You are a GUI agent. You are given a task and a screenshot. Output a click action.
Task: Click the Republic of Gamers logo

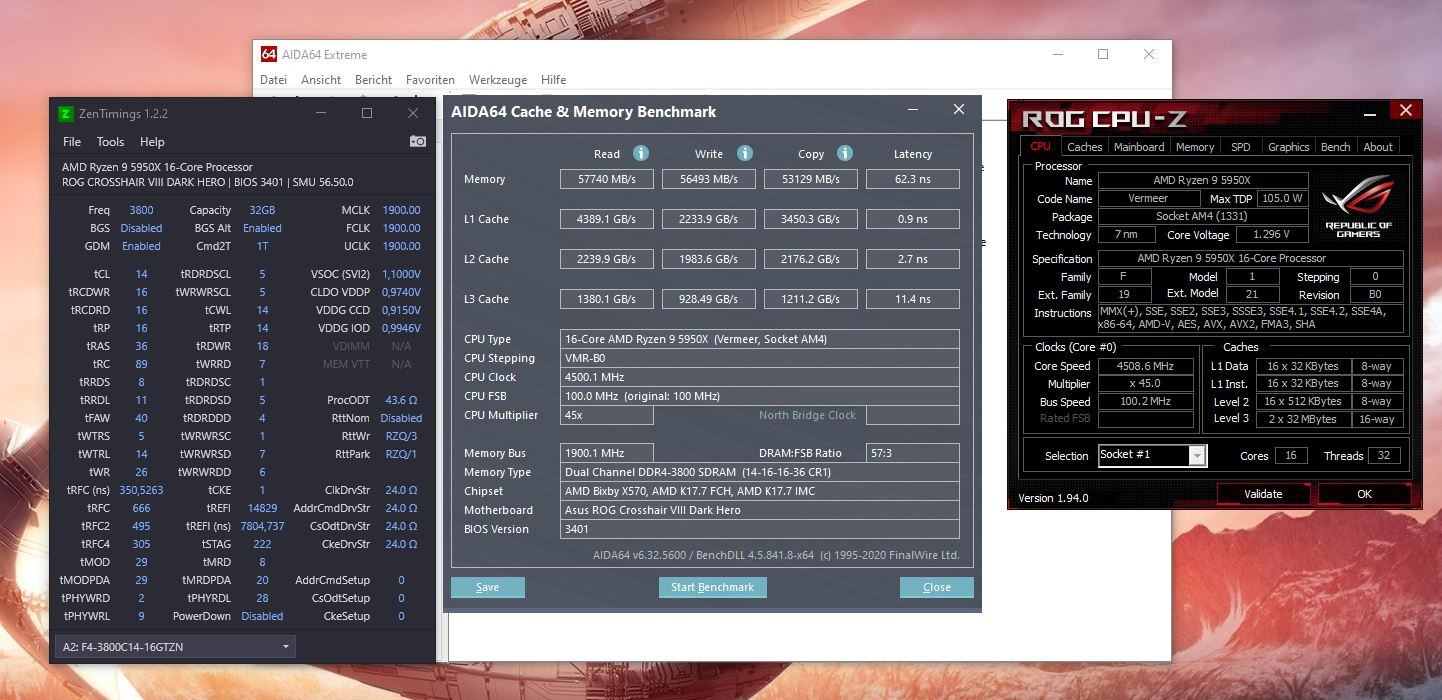pos(1358,206)
